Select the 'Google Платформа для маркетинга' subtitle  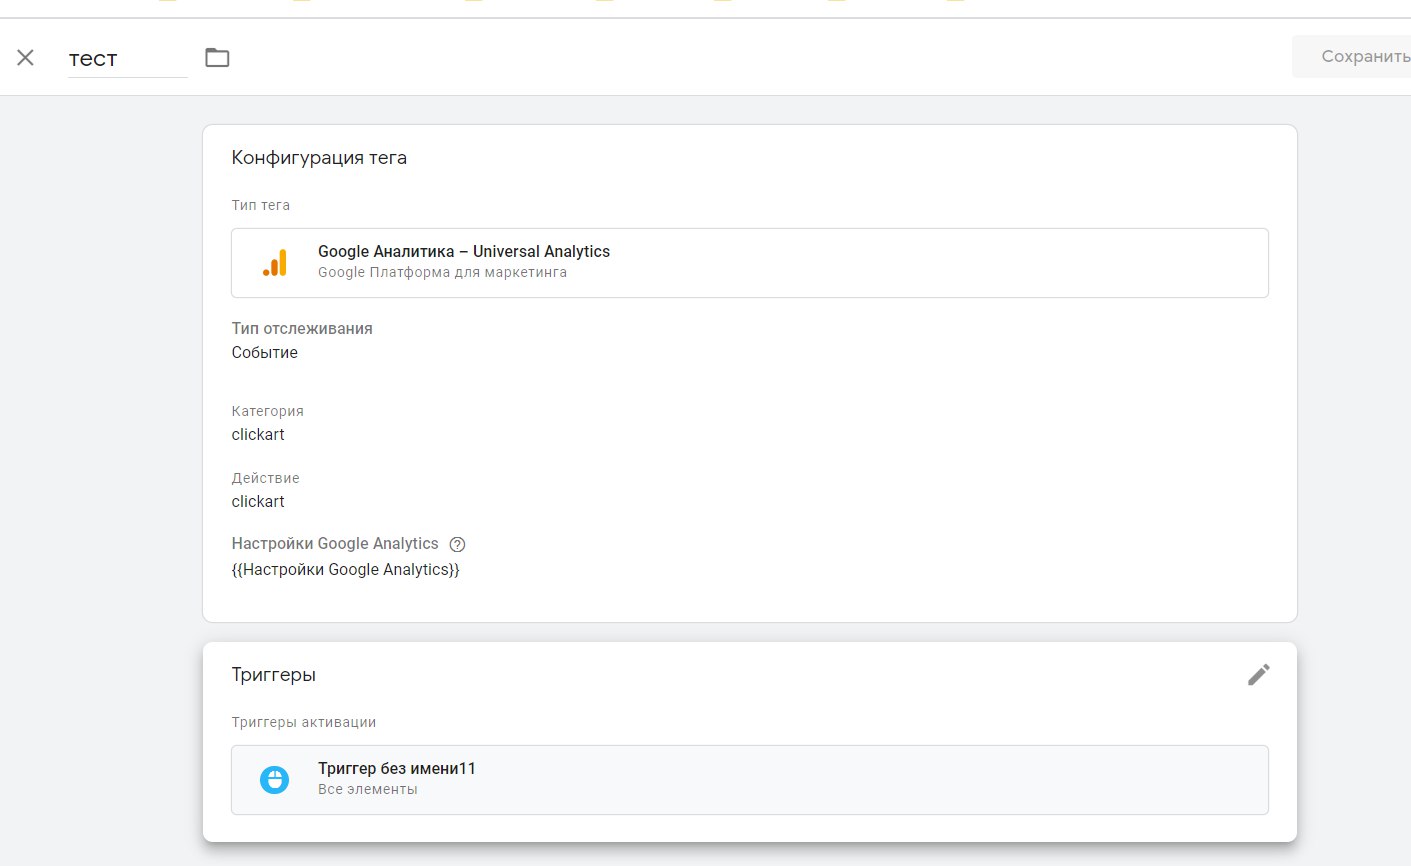(x=442, y=272)
